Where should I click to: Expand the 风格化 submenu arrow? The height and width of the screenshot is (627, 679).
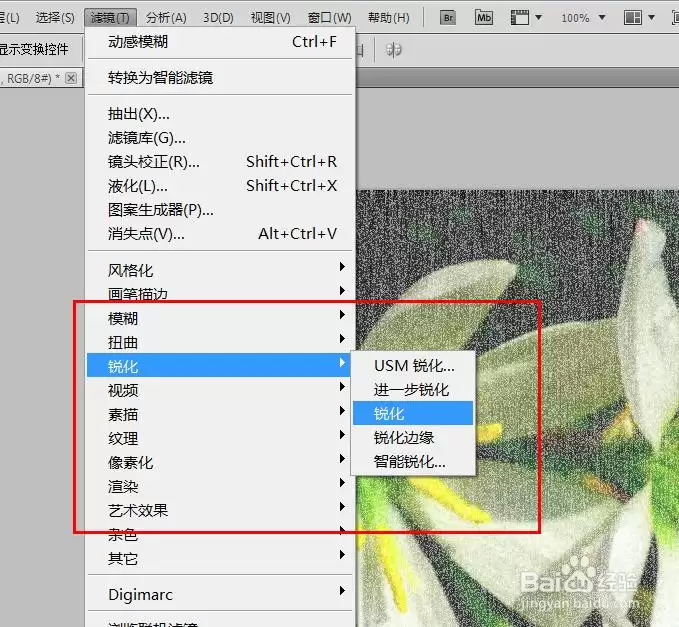[342, 266]
